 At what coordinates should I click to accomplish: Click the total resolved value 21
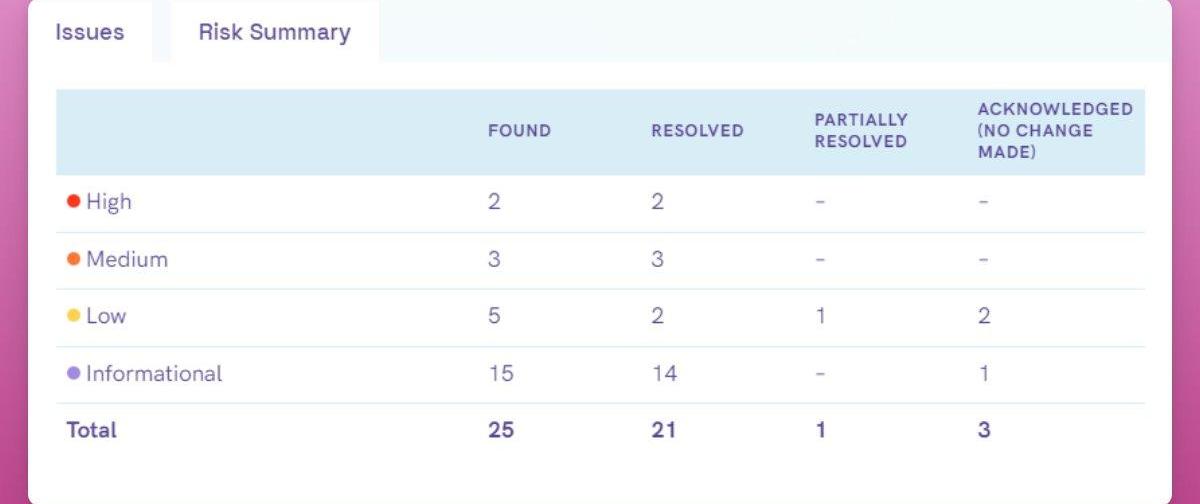[x=664, y=430]
